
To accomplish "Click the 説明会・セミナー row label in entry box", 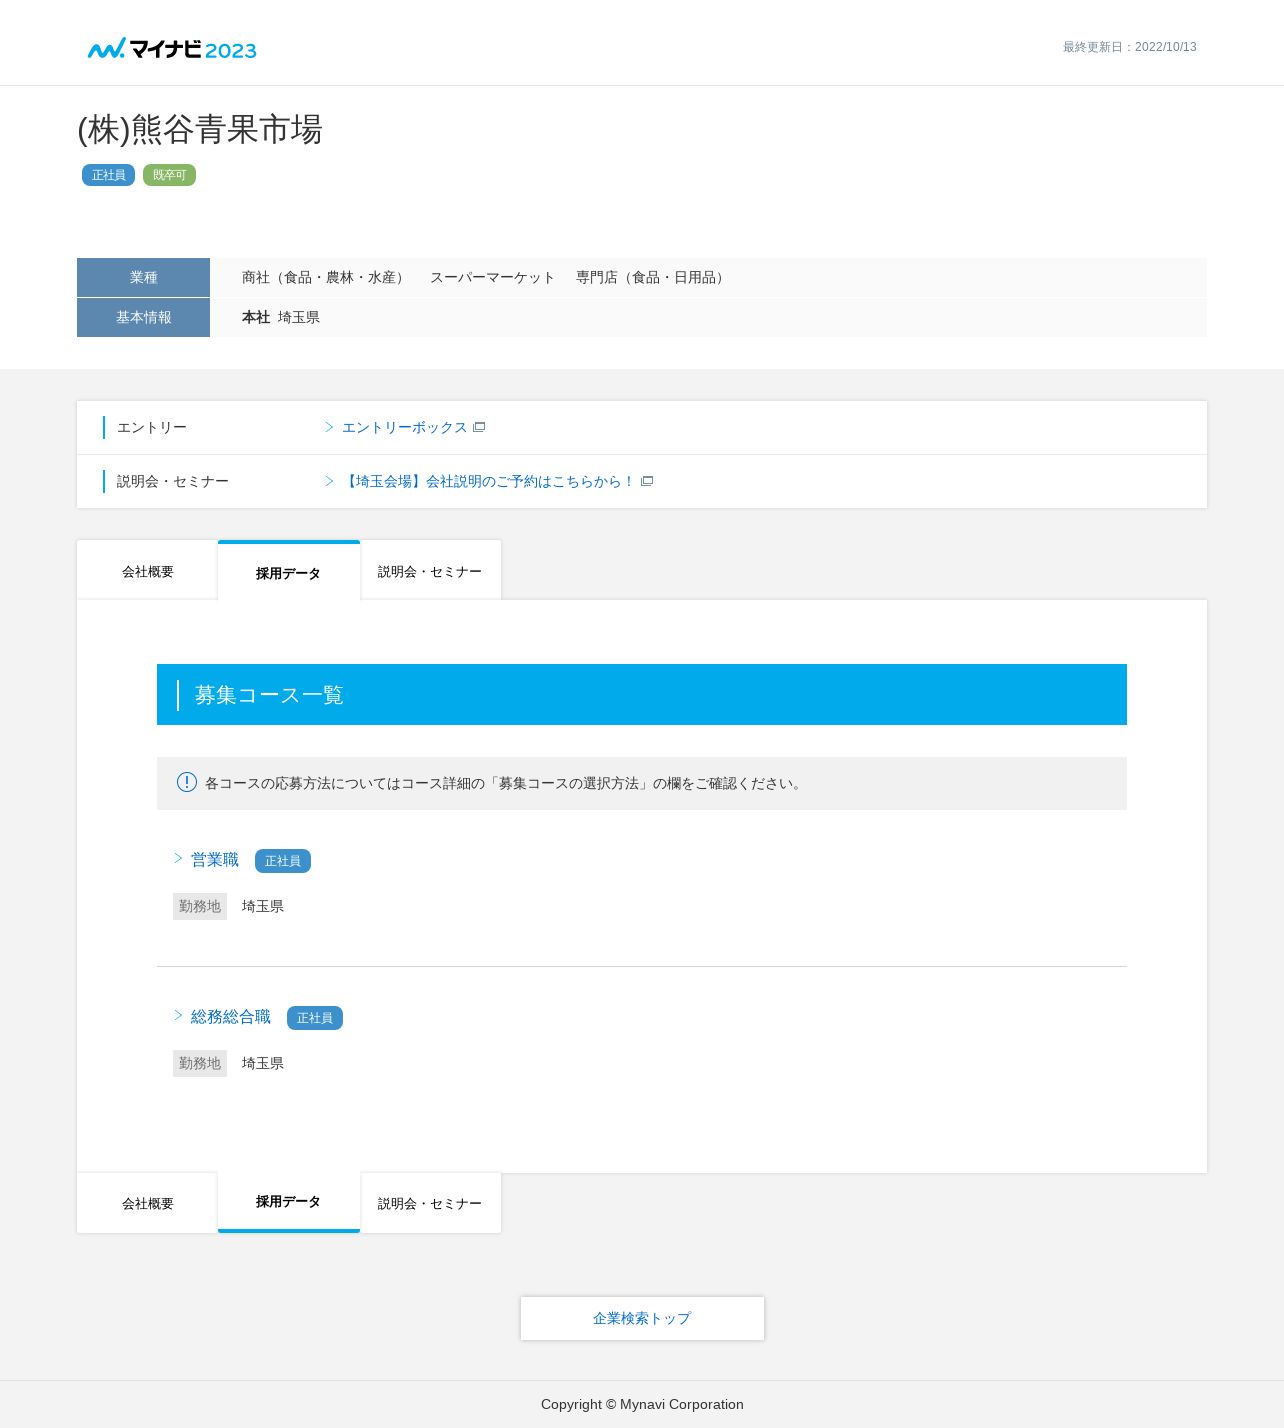I will click(x=173, y=481).
